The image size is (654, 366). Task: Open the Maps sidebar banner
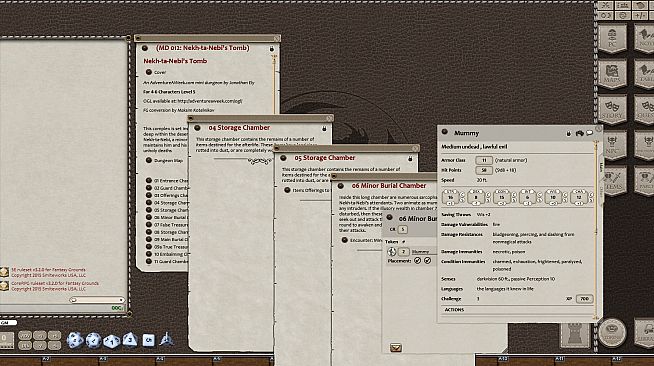coord(612,74)
